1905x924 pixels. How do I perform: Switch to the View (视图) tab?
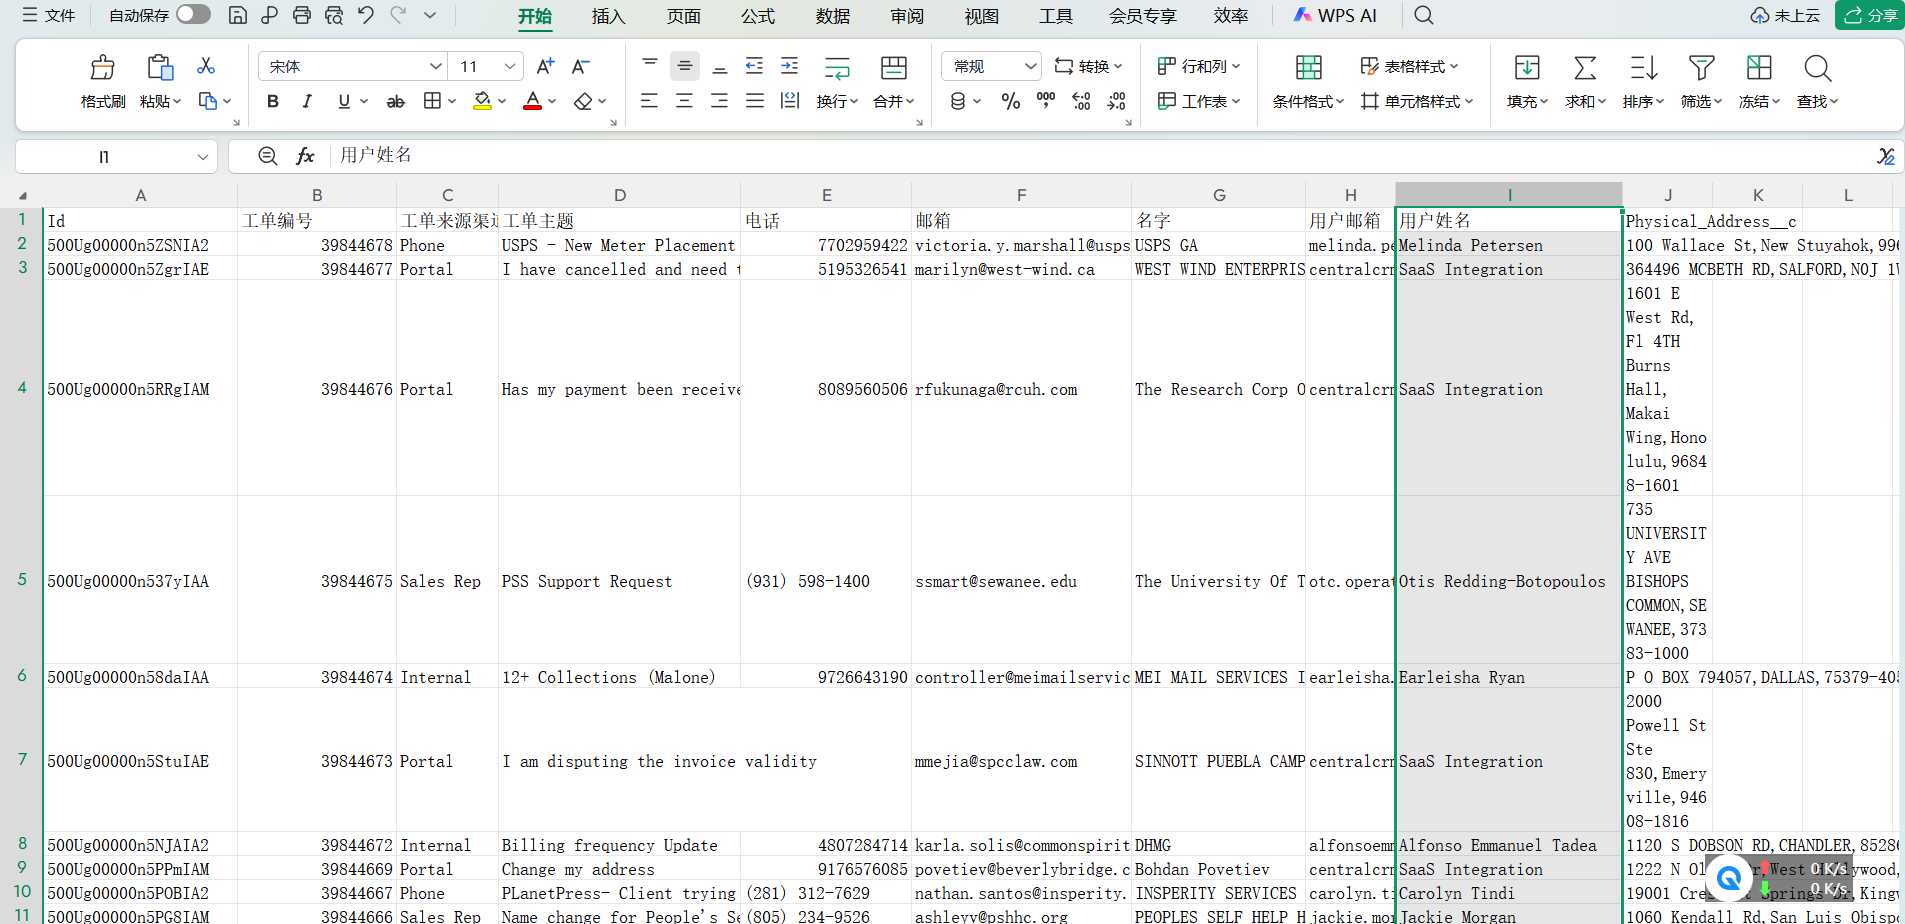pos(982,16)
